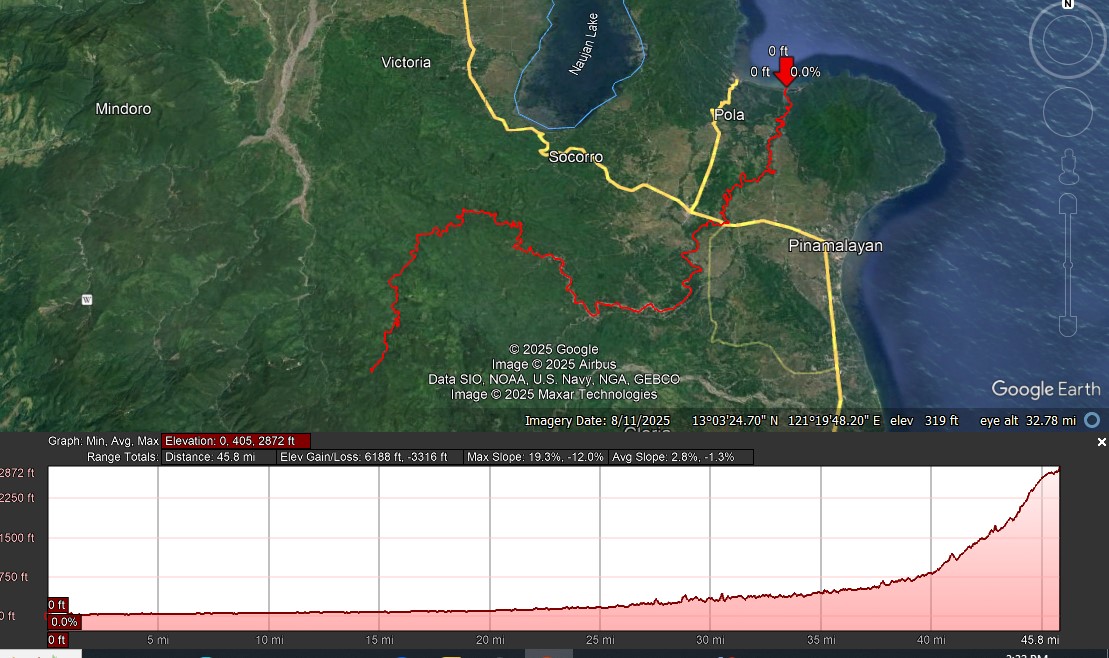The width and height of the screenshot is (1109, 658).
Task: Click the zoom out end of zoom slider
Action: point(1068,326)
